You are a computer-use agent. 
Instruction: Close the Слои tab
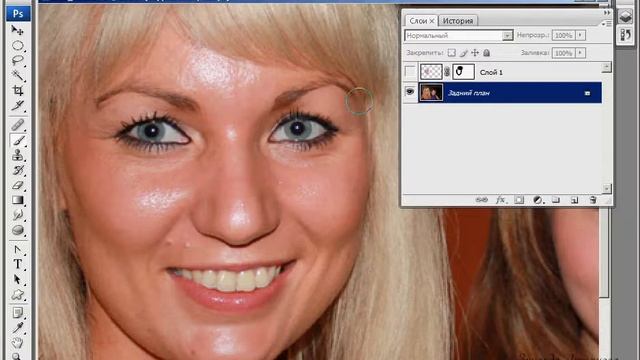click(x=432, y=21)
